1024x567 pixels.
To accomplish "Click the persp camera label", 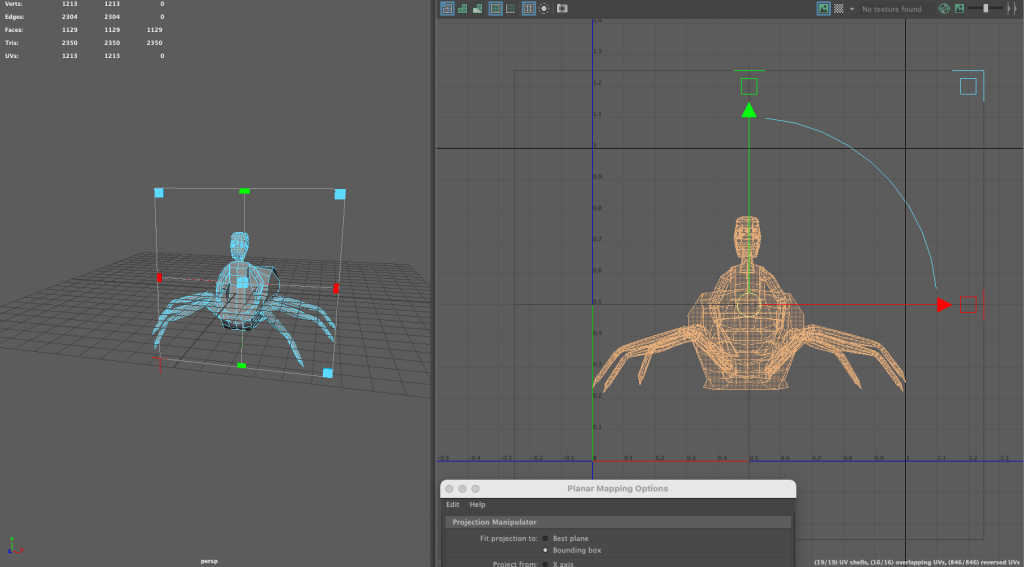I will point(210,561).
